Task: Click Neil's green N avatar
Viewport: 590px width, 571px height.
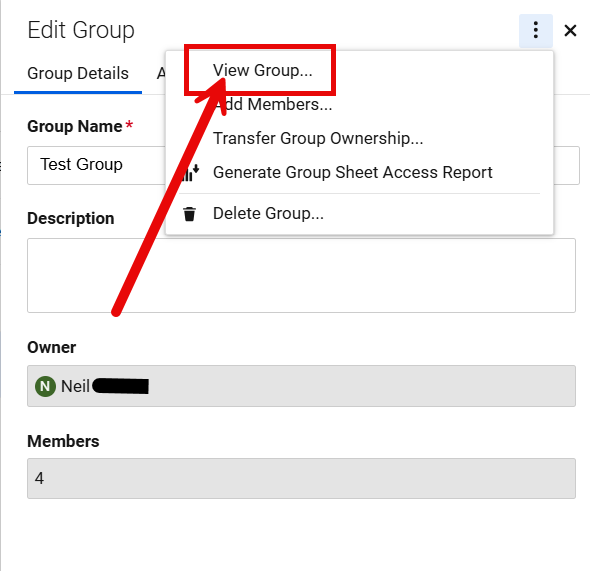Action: click(x=45, y=386)
